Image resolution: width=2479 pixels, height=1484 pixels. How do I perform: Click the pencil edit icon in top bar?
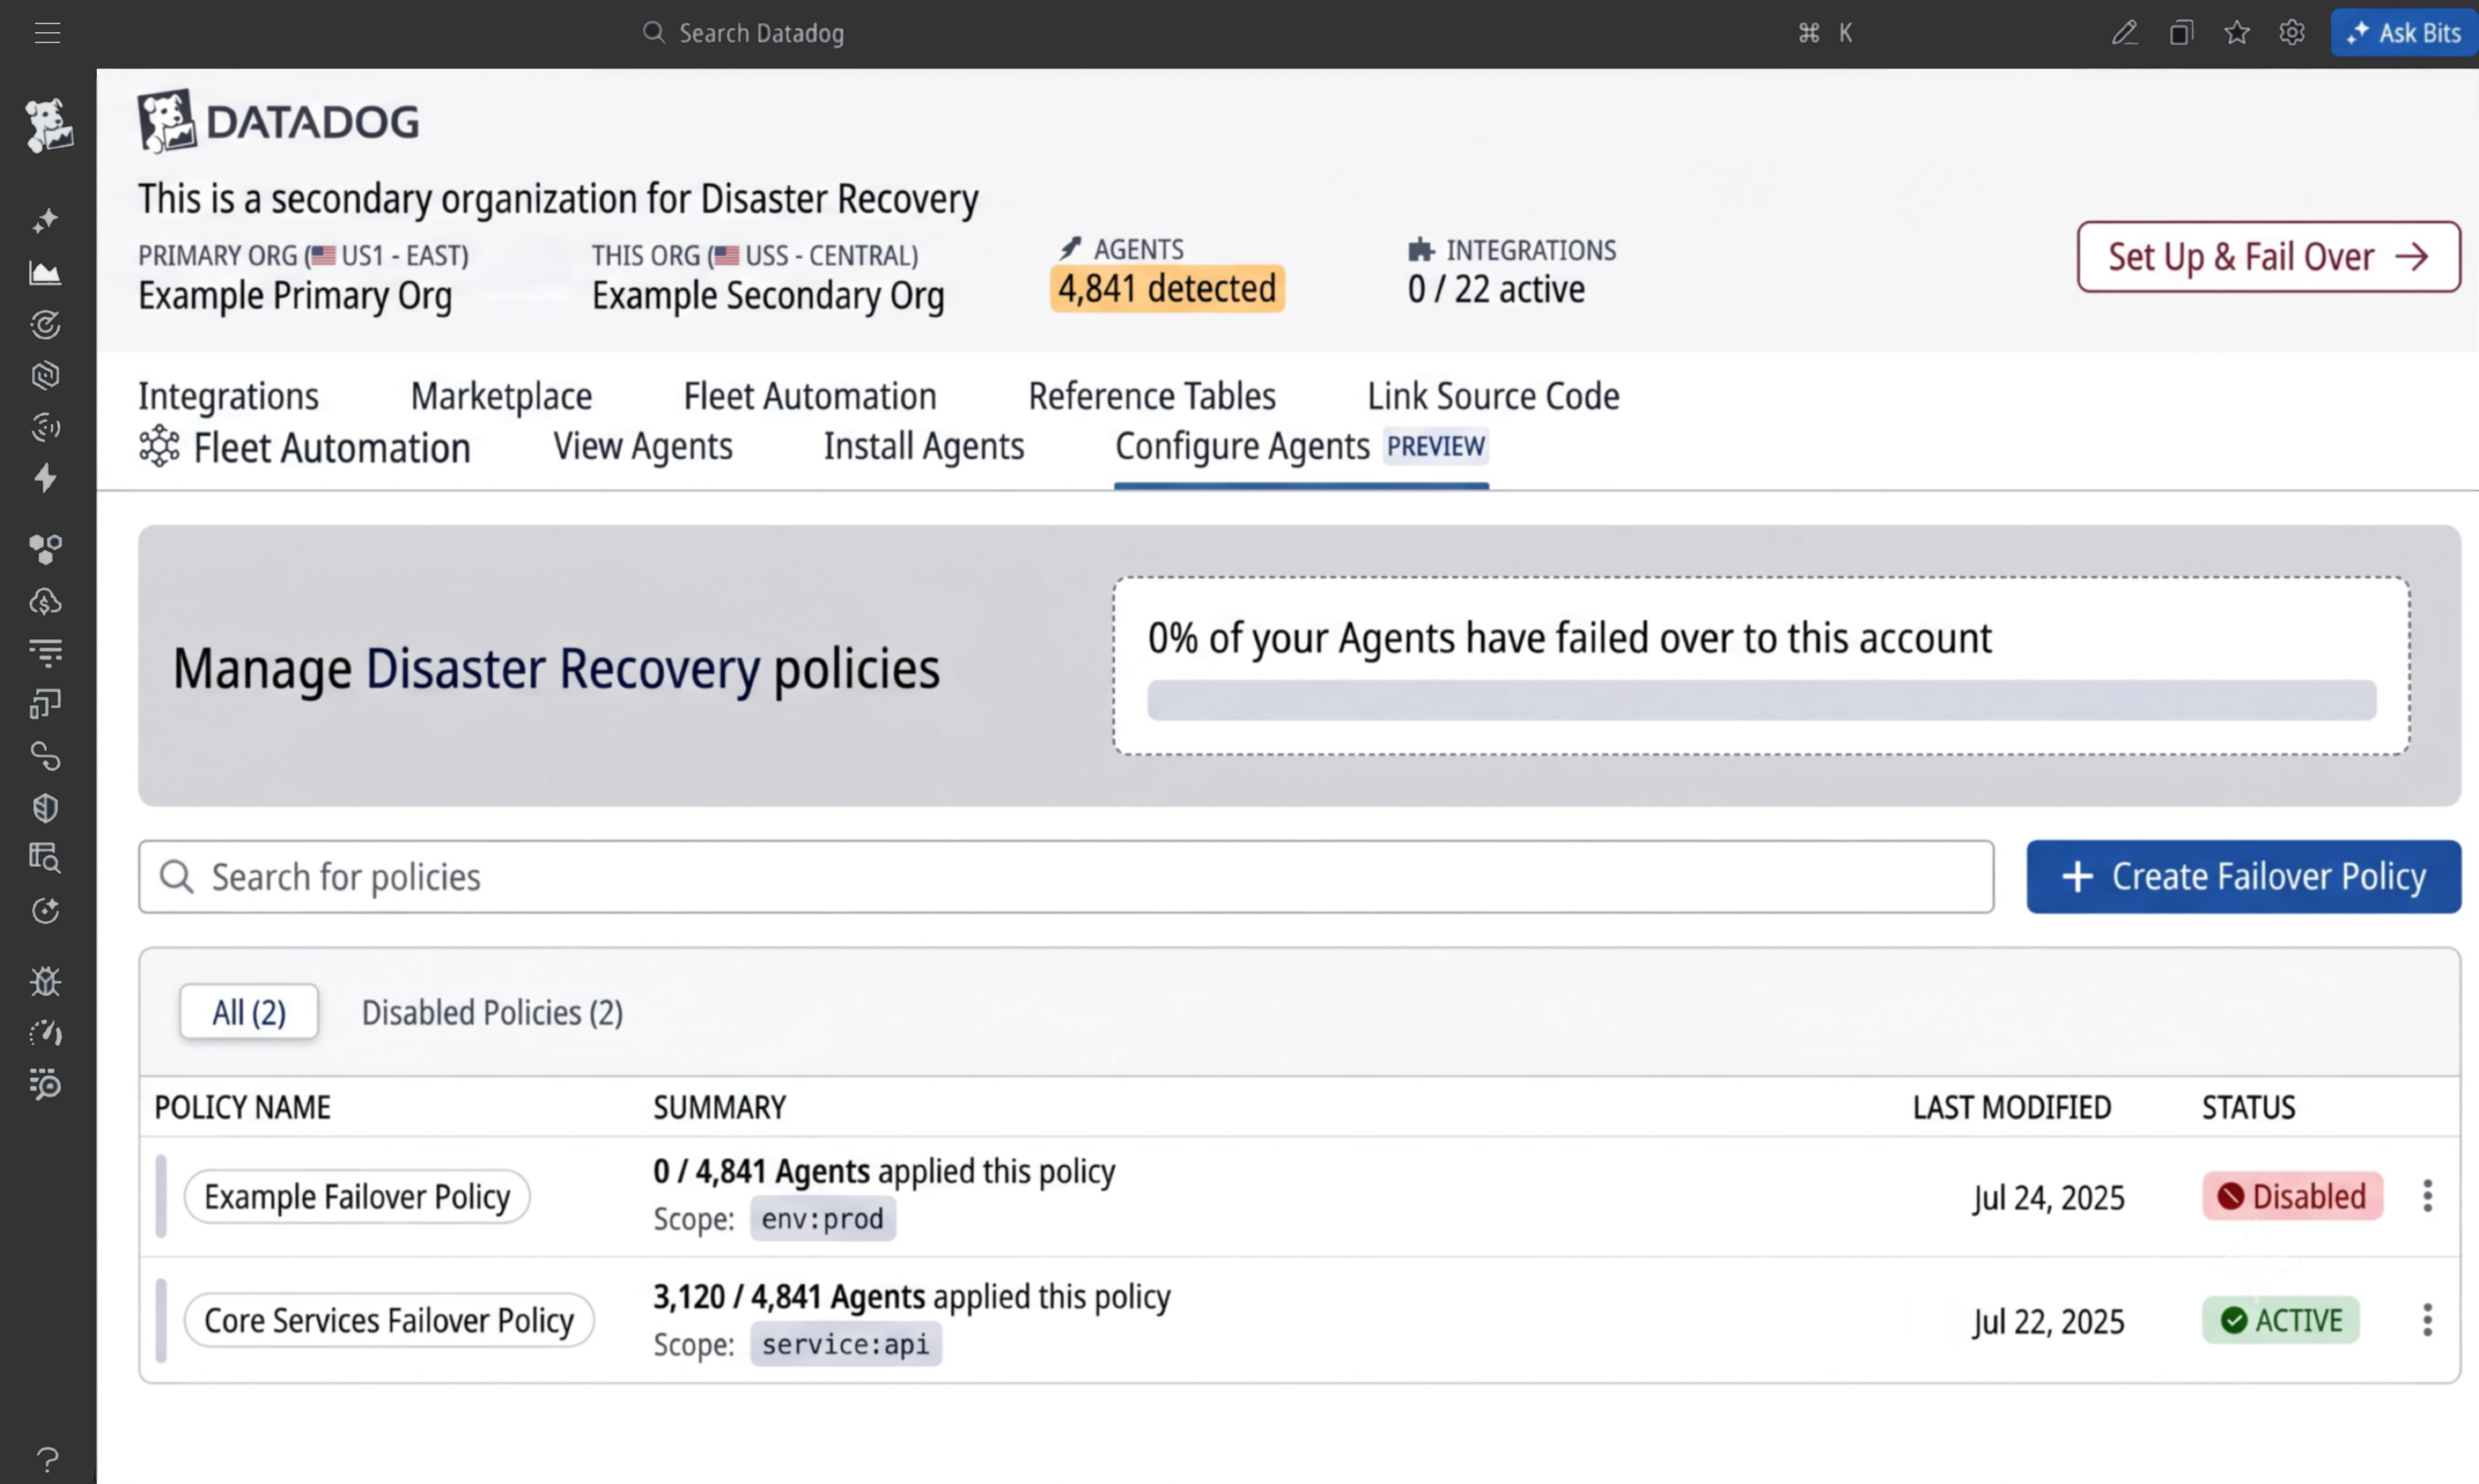[x=2125, y=33]
